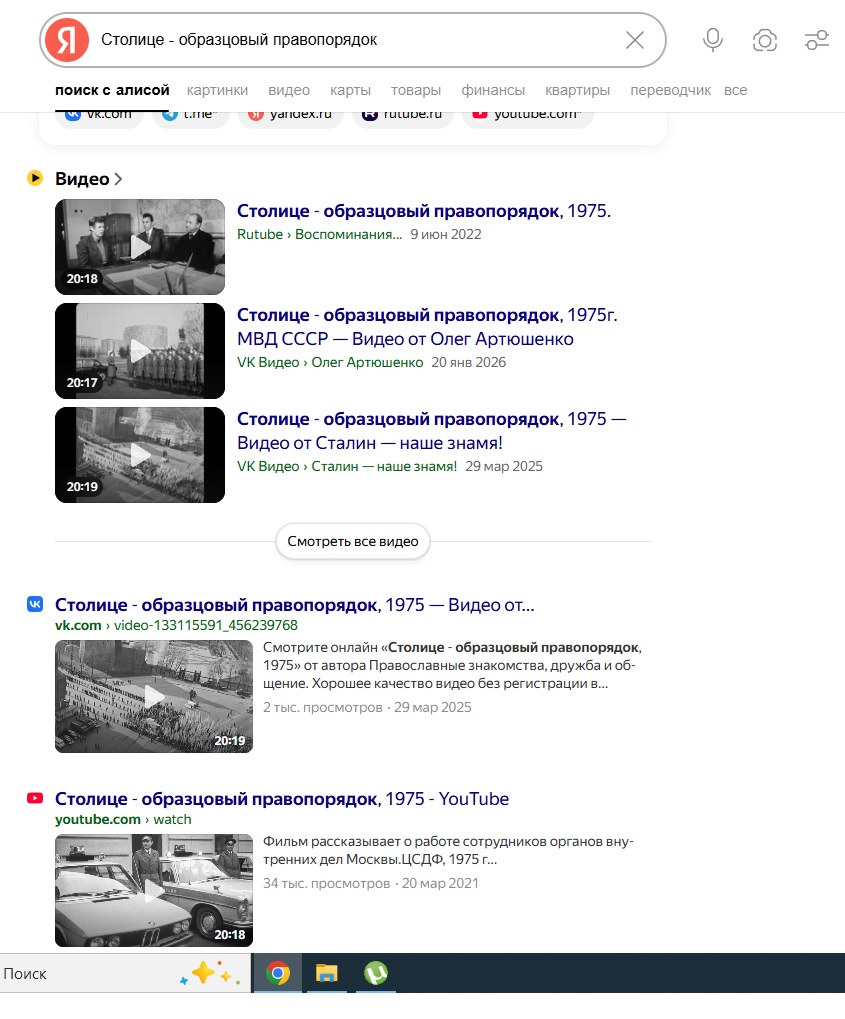
Task: Switch to the картинки tab
Action: click(x=217, y=90)
